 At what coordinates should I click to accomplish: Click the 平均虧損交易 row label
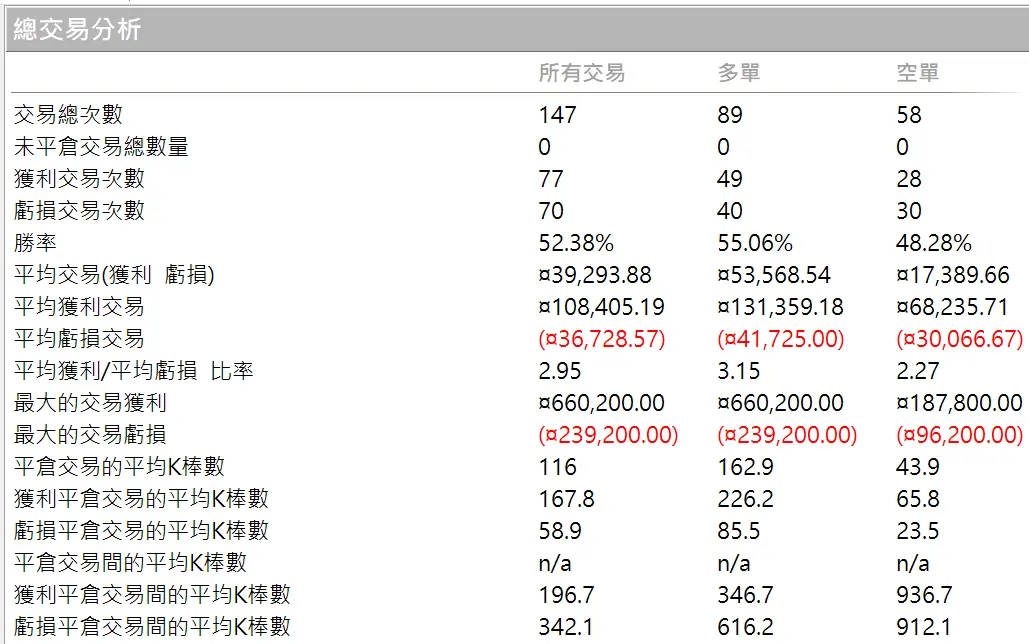79,339
